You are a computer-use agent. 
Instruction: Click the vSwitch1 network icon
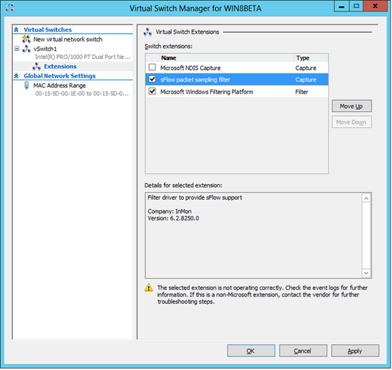point(26,49)
